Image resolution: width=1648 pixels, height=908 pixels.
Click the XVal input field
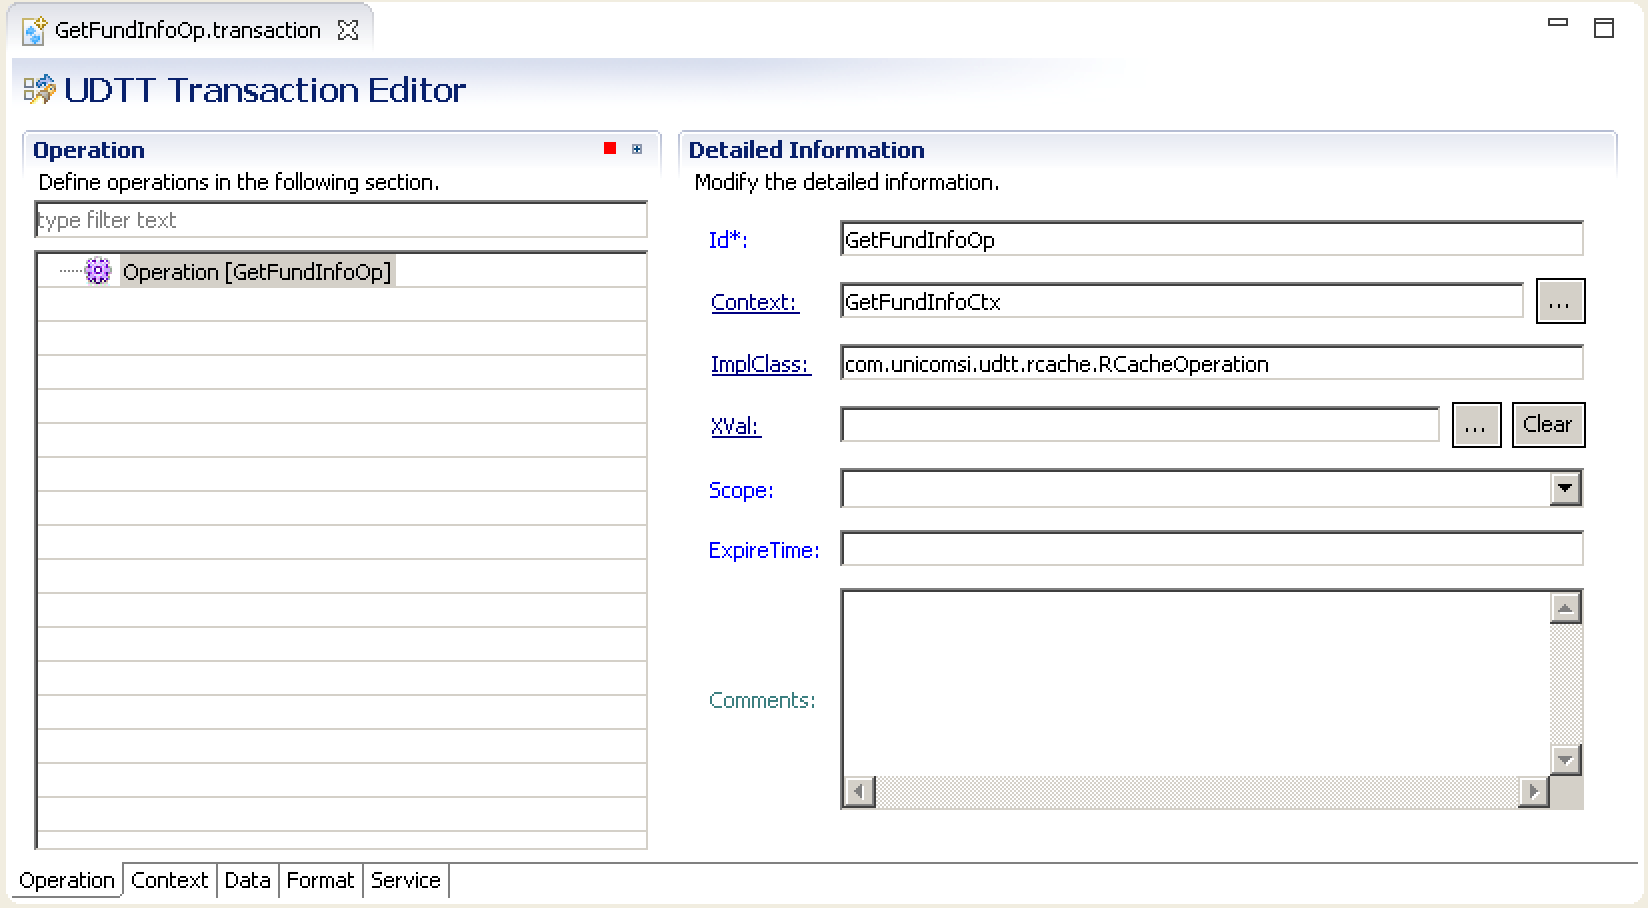click(x=1140, y=425)
